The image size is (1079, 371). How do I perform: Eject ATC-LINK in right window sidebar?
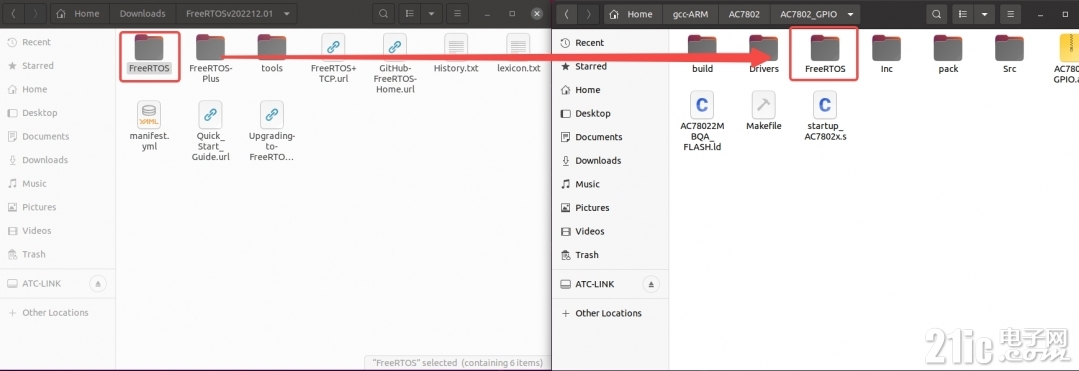pyautogui.click(x=651, y=284)
